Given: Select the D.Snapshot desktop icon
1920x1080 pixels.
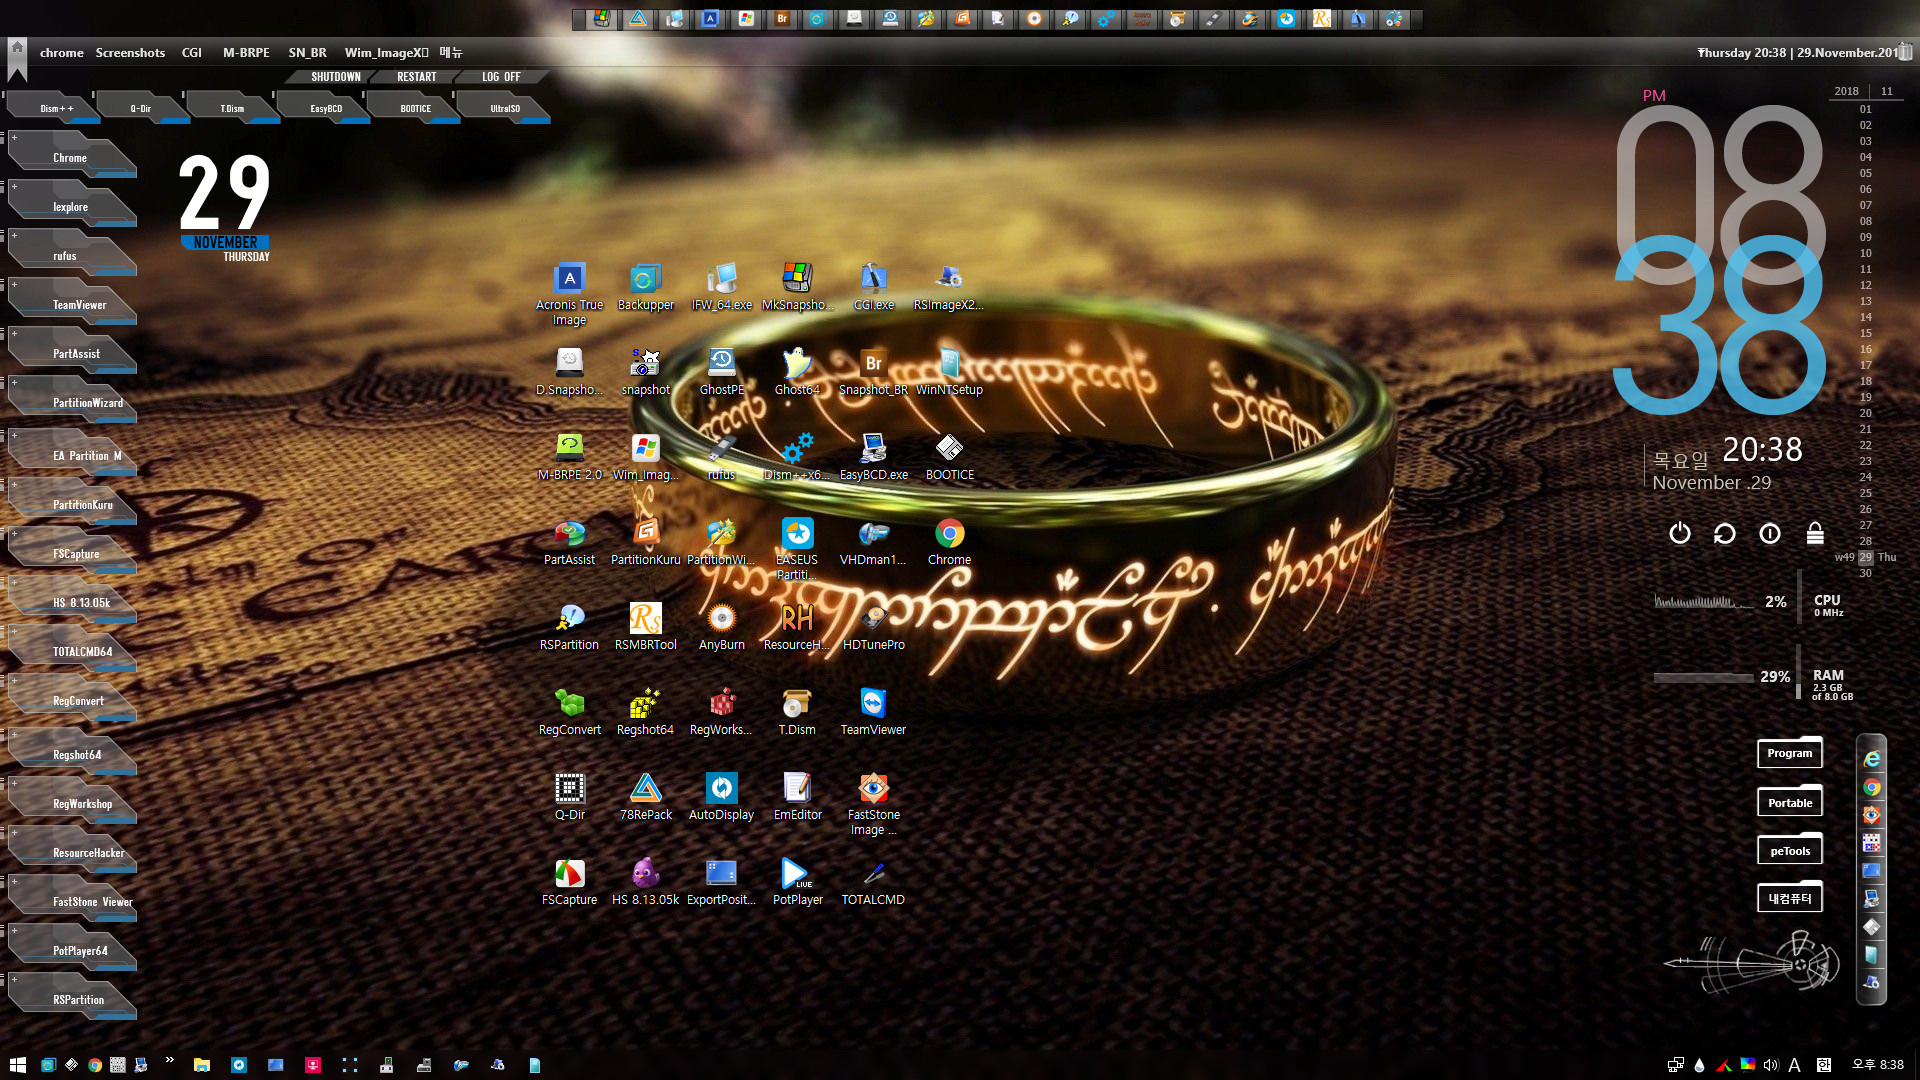Looking at the screenshot, I should [x=569, y=372].
